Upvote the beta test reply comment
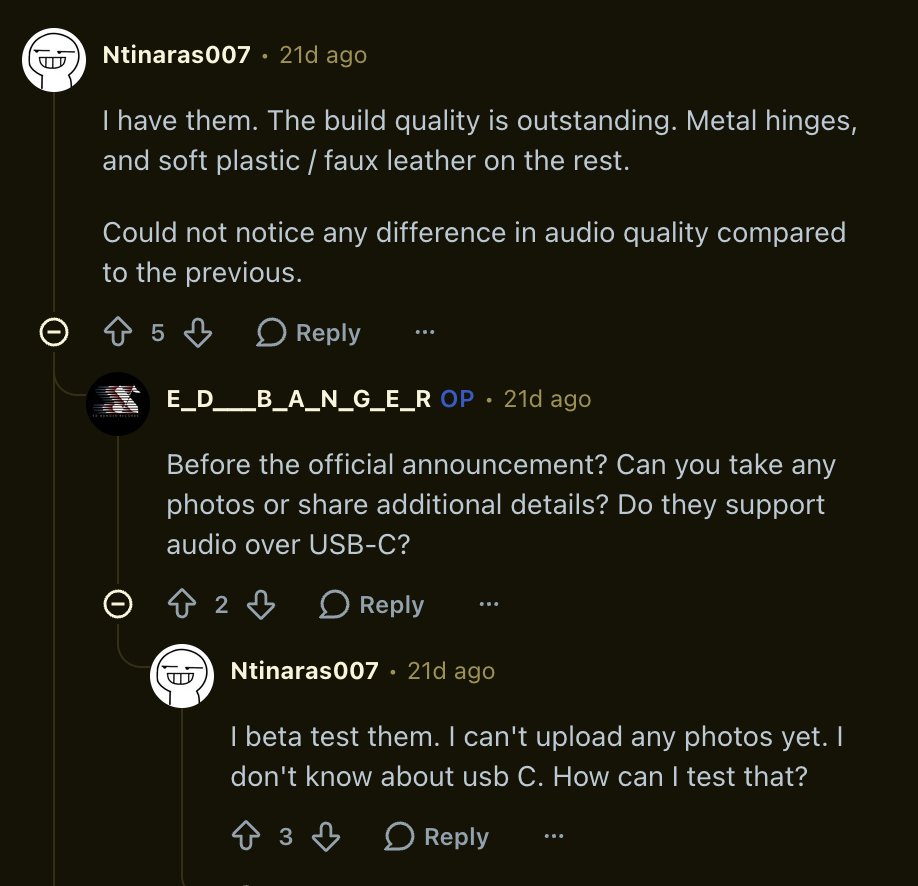918x886 pixels. point(246,837)
